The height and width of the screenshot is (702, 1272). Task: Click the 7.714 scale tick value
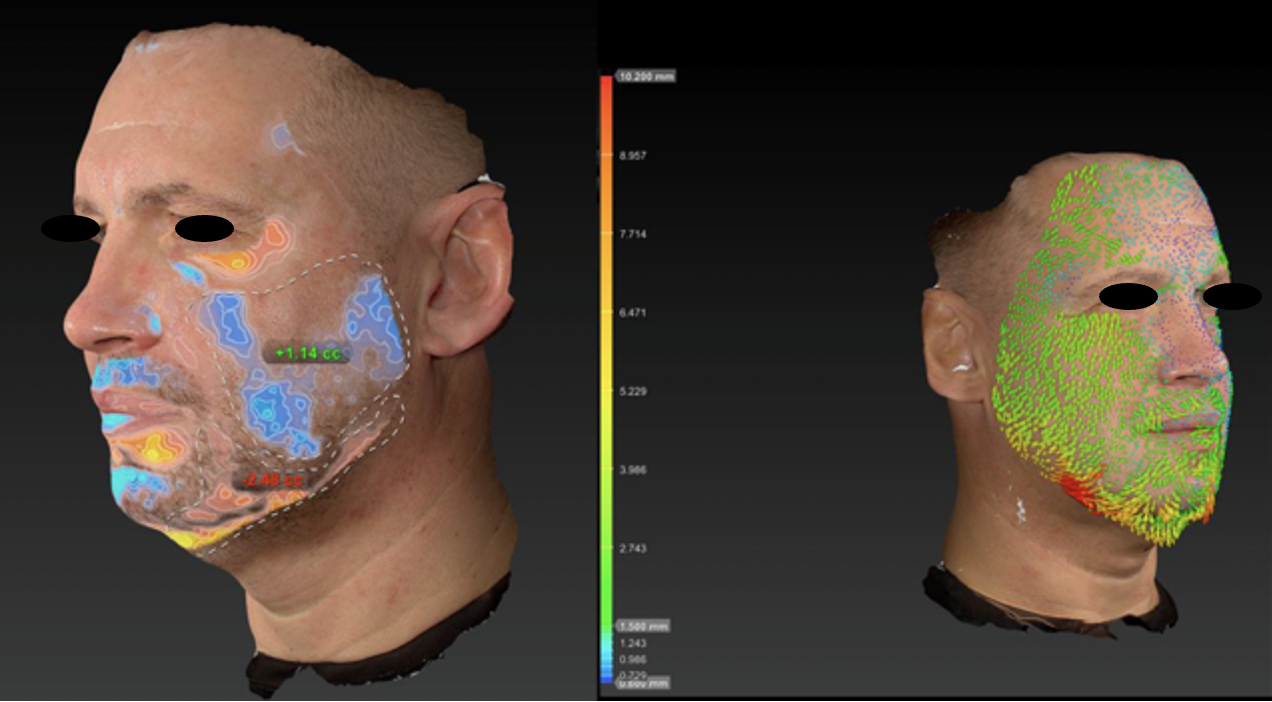pos(633,234)
